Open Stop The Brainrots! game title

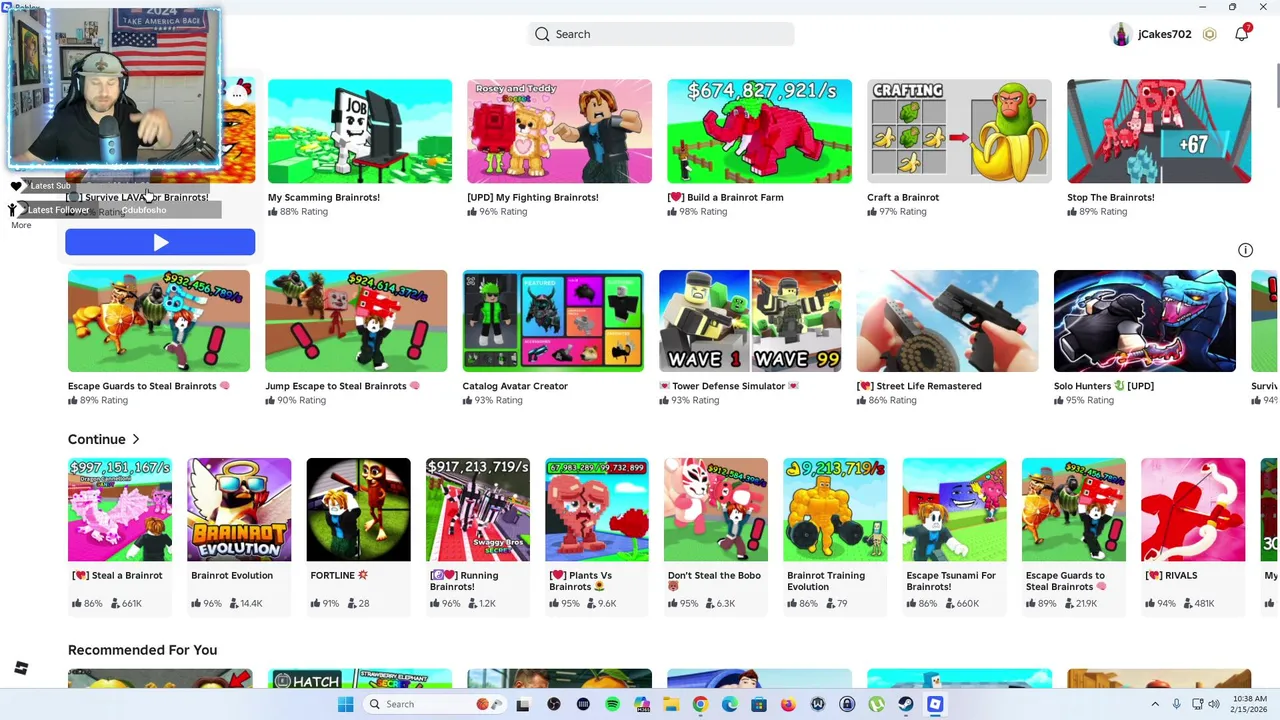(1110, 197)
